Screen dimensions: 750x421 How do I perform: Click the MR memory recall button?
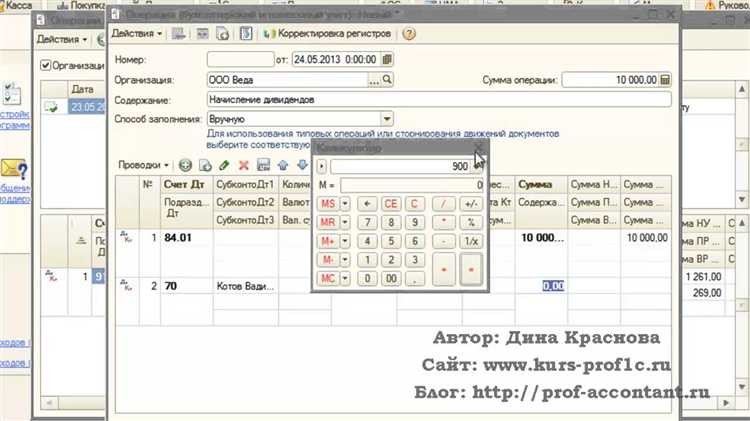point(328,222)
